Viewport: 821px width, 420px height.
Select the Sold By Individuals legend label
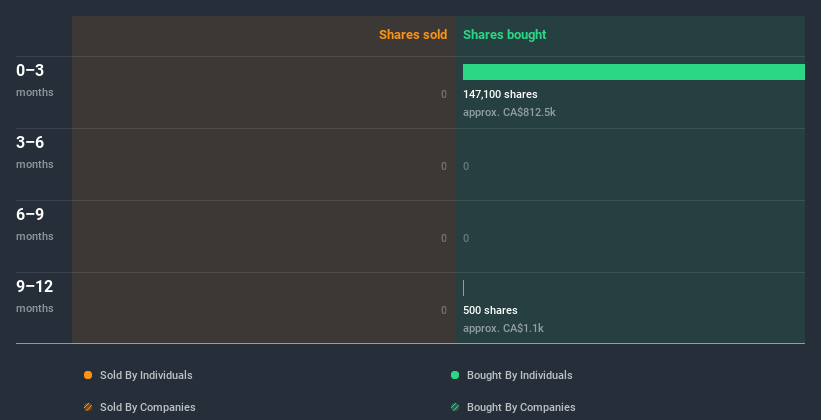pyautogui.click(x=146, y=375)
